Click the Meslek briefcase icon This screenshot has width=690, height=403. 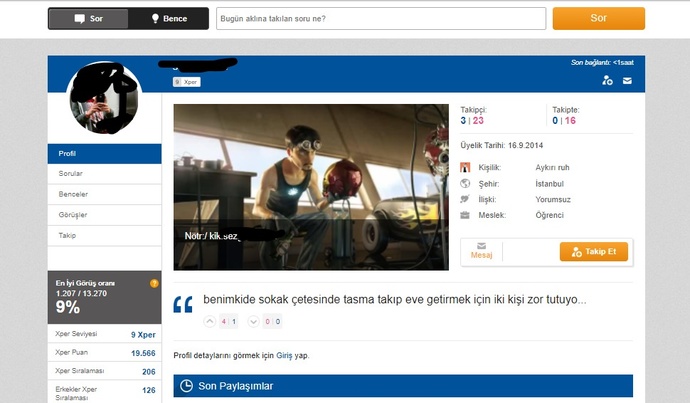(x=465, y=215)
